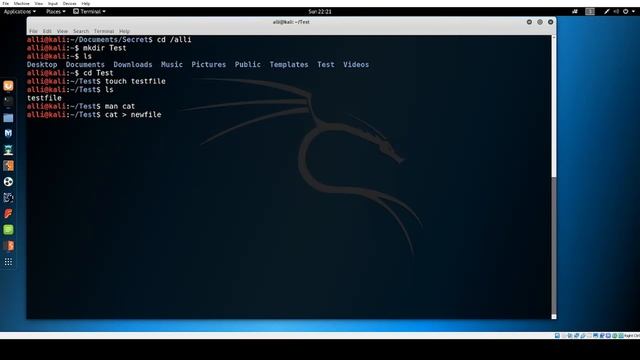The width and height of the screenshot is (640, 360).
Task: Click the power icon in the top panel
Action: click(625, 11)
